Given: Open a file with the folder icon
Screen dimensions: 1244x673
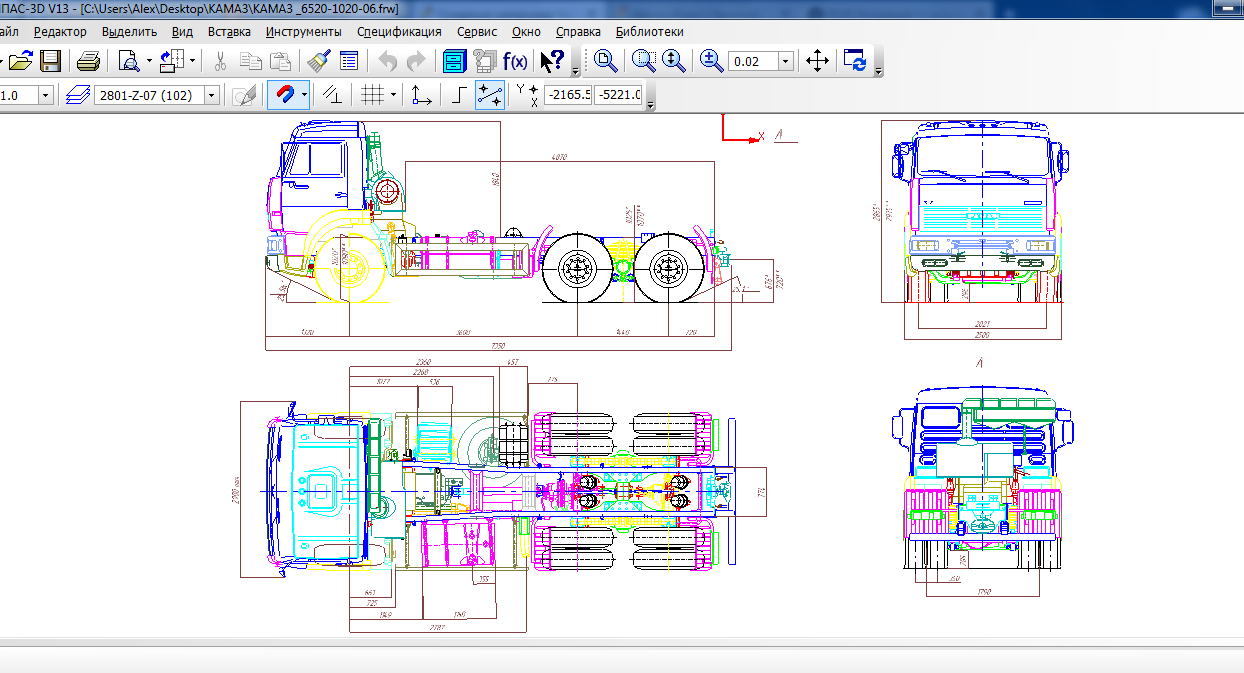Looking at the screenshot, I should pos(21,61).
